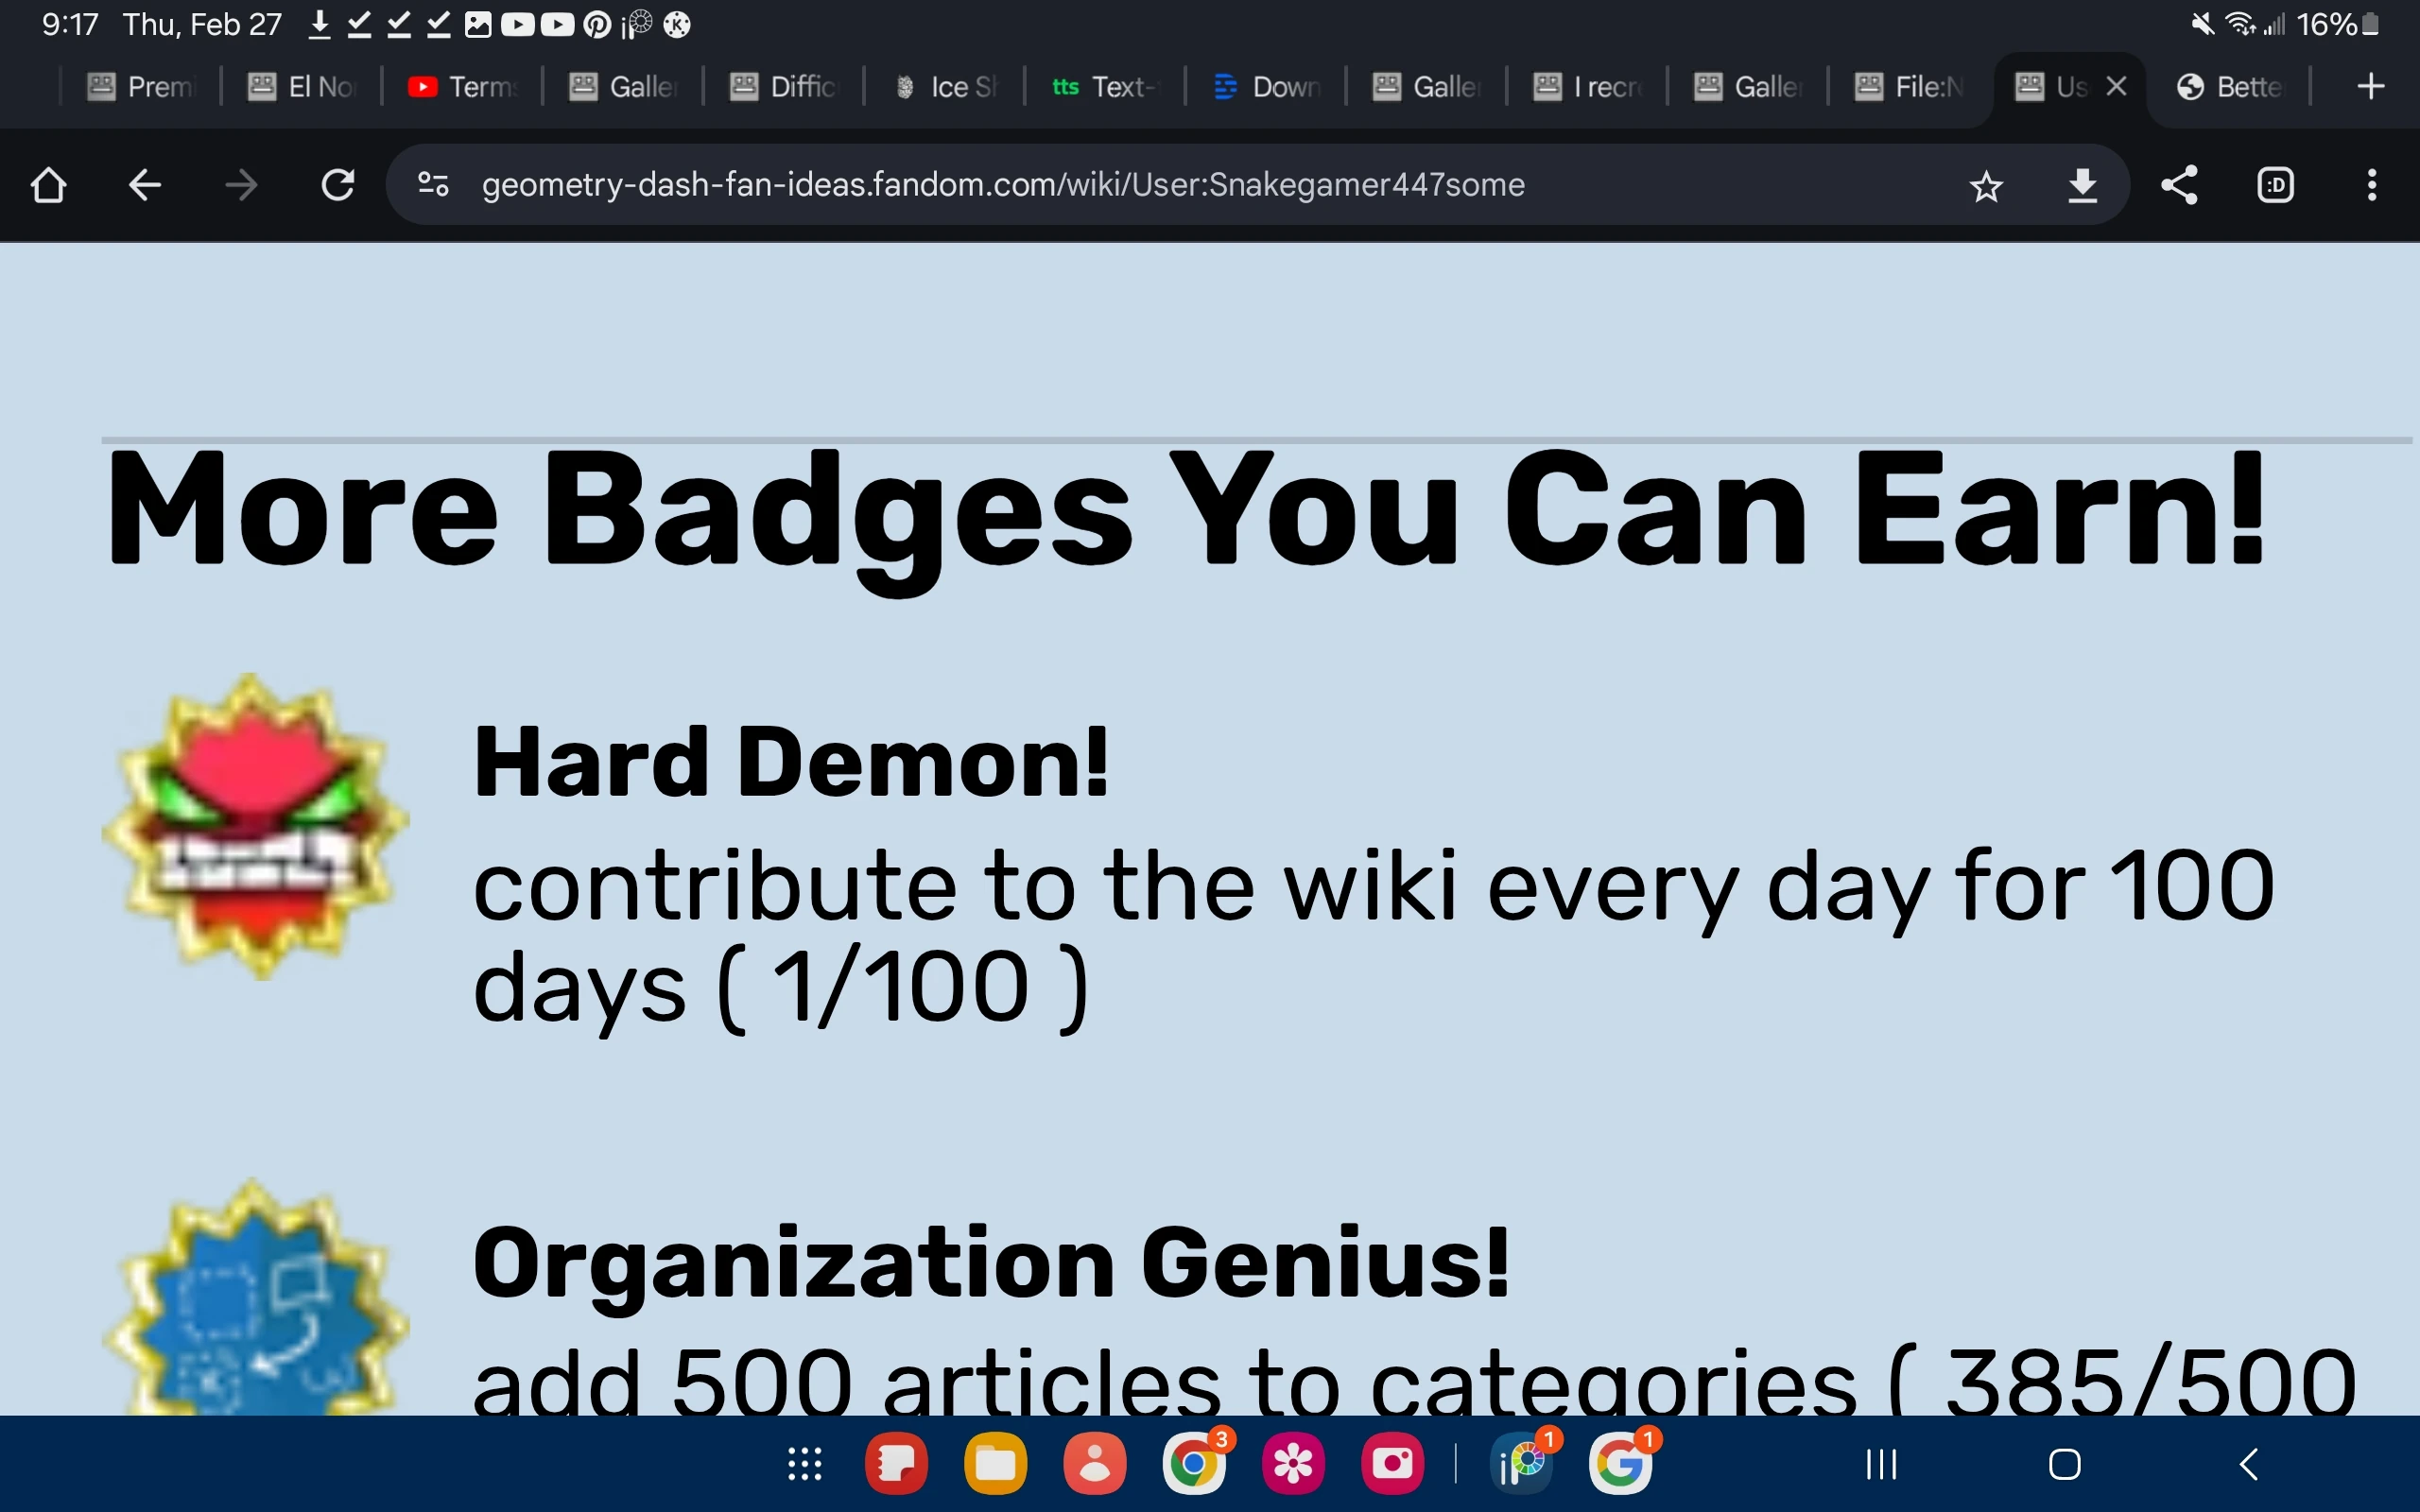Launch Chrome from the taskbar
This screenshot has width=2420, height=1512.
(x=1194, y=1465)
